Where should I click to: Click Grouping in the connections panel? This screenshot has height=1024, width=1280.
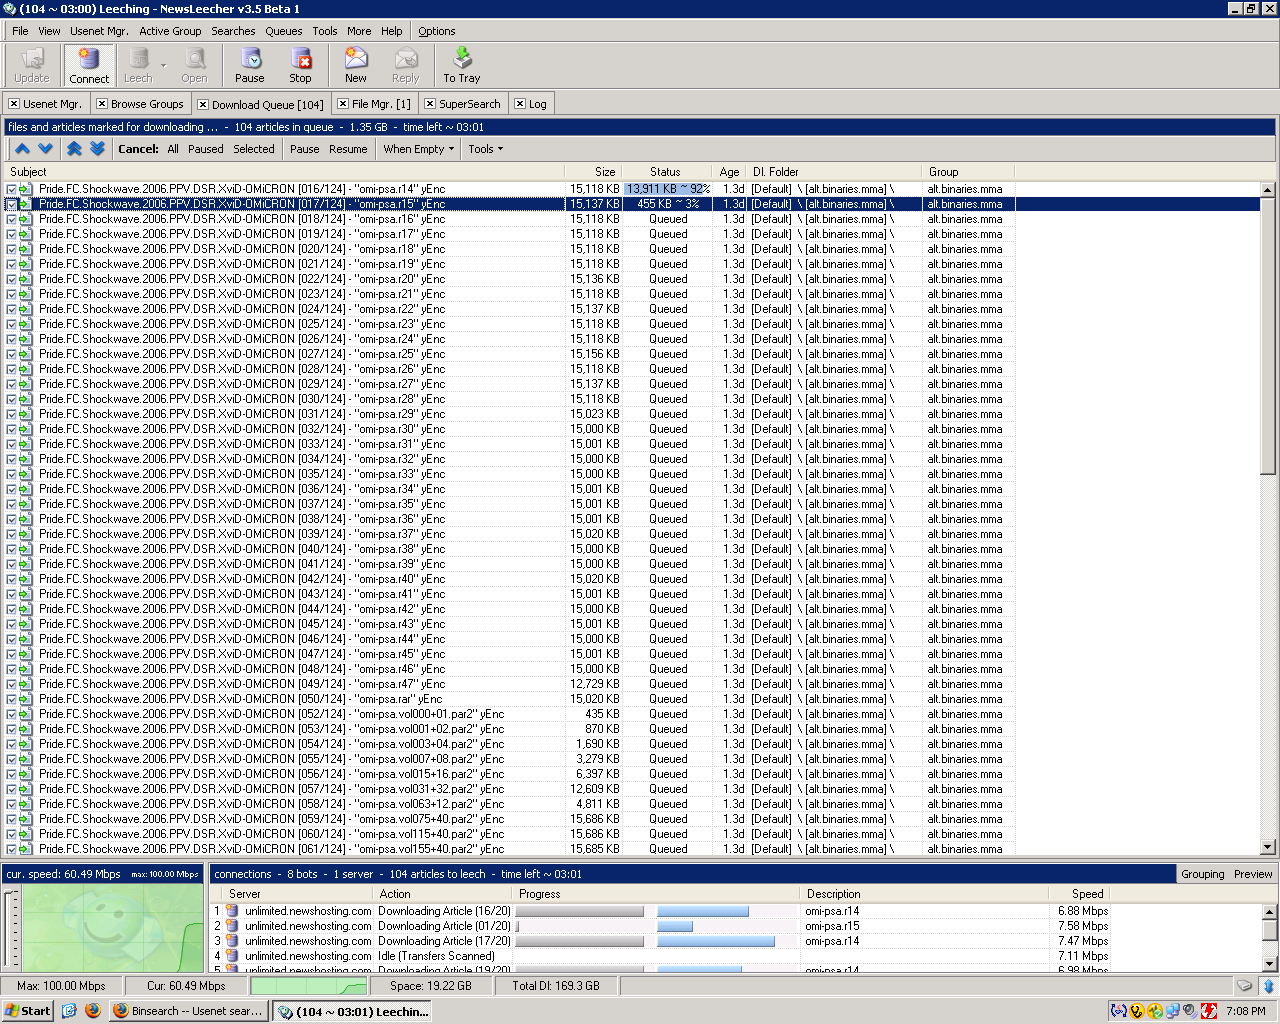tap(1202, 874)
